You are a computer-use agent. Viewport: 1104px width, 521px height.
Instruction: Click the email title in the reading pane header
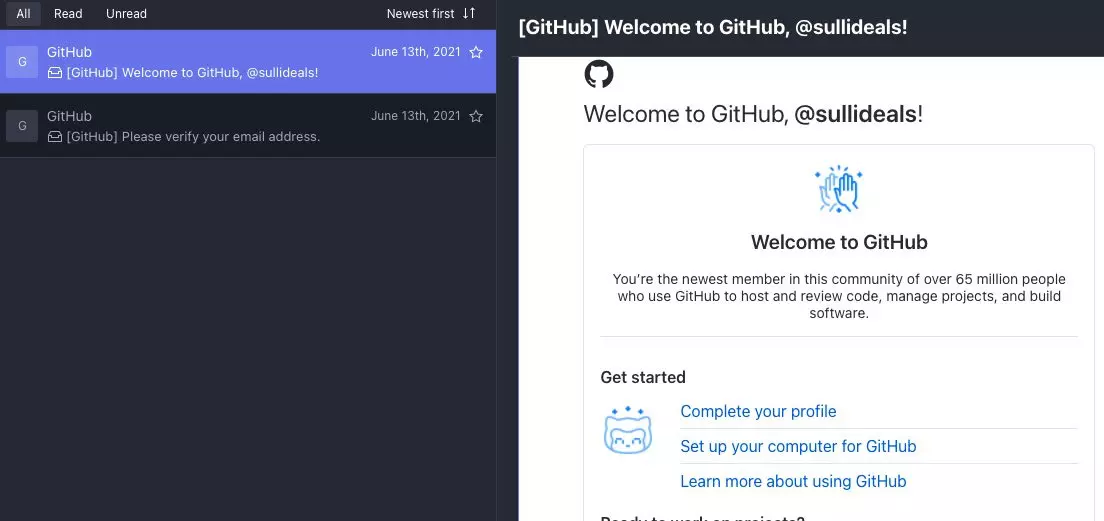[x=713, y=27]
